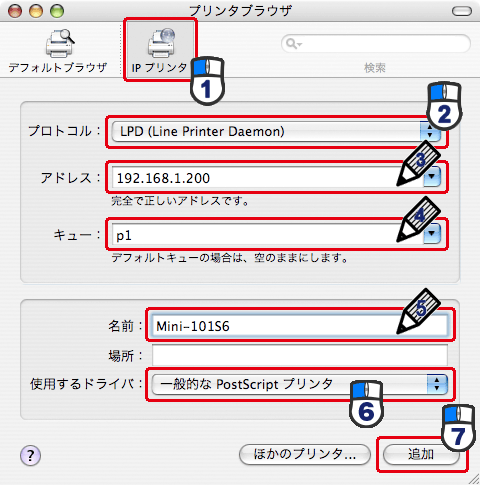The height and width of the screenshot is (485, 480).
Task: Open the round purple help button
Action: [x=30, y=455]
